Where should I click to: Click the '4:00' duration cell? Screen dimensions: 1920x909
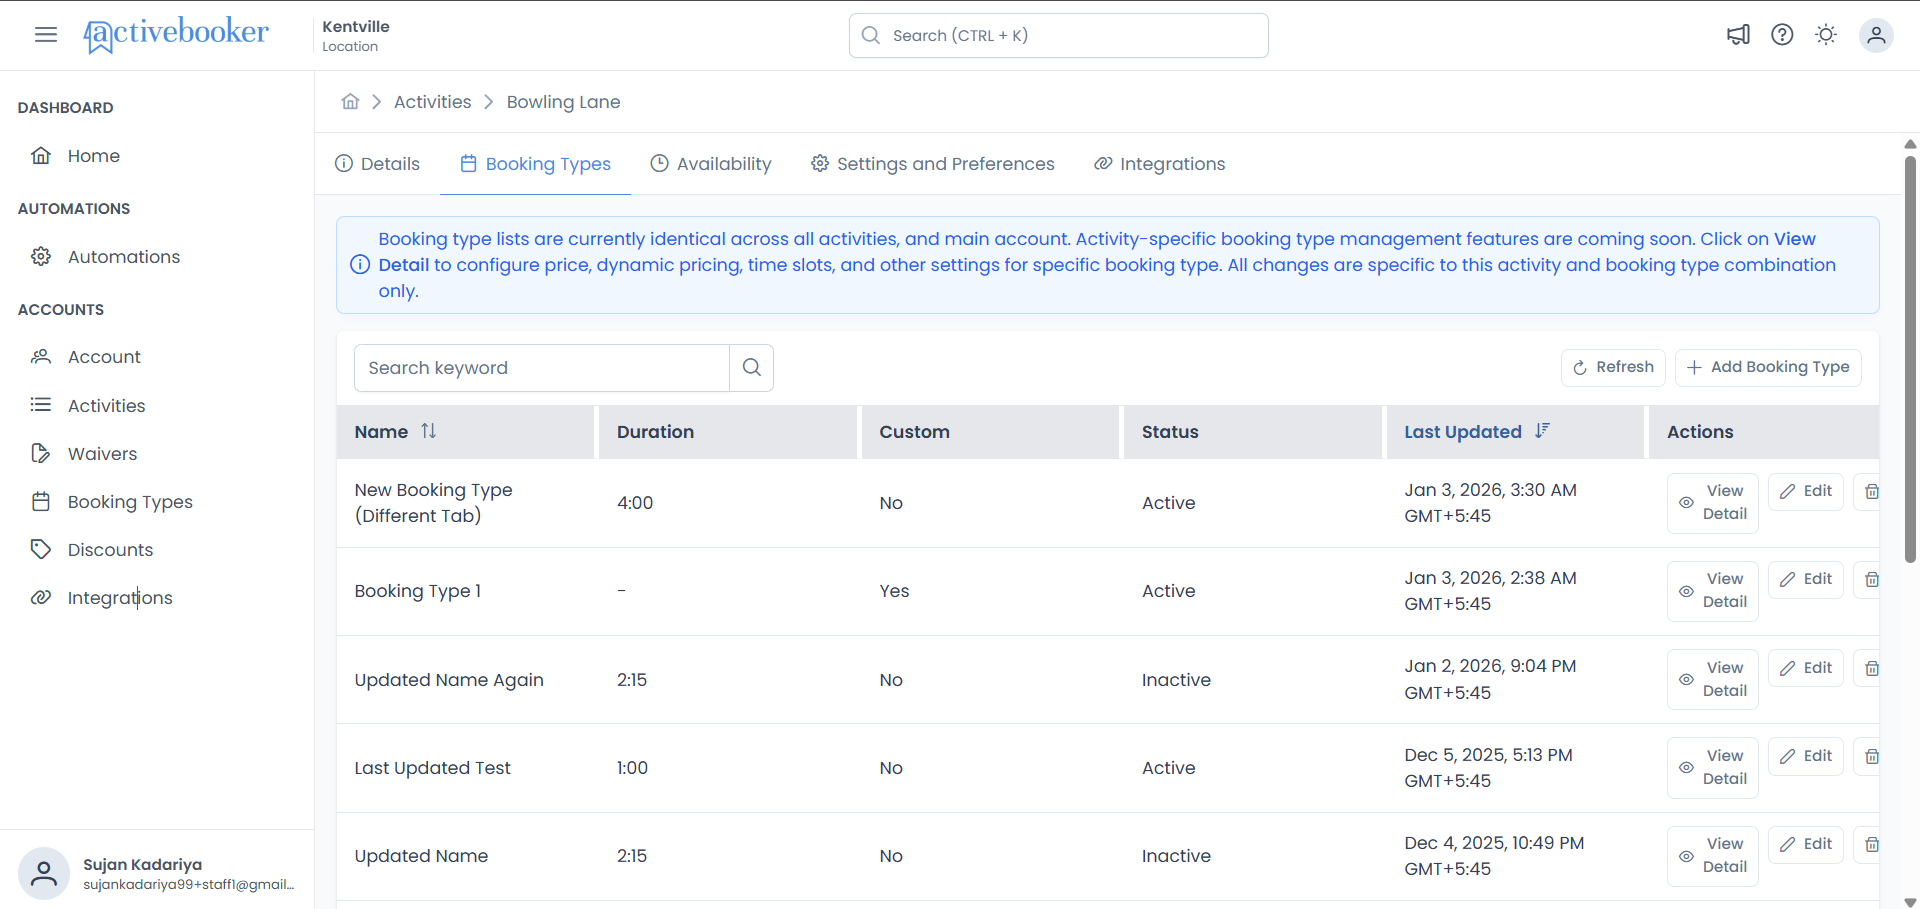pyautogui.click(x=635, y=503)
